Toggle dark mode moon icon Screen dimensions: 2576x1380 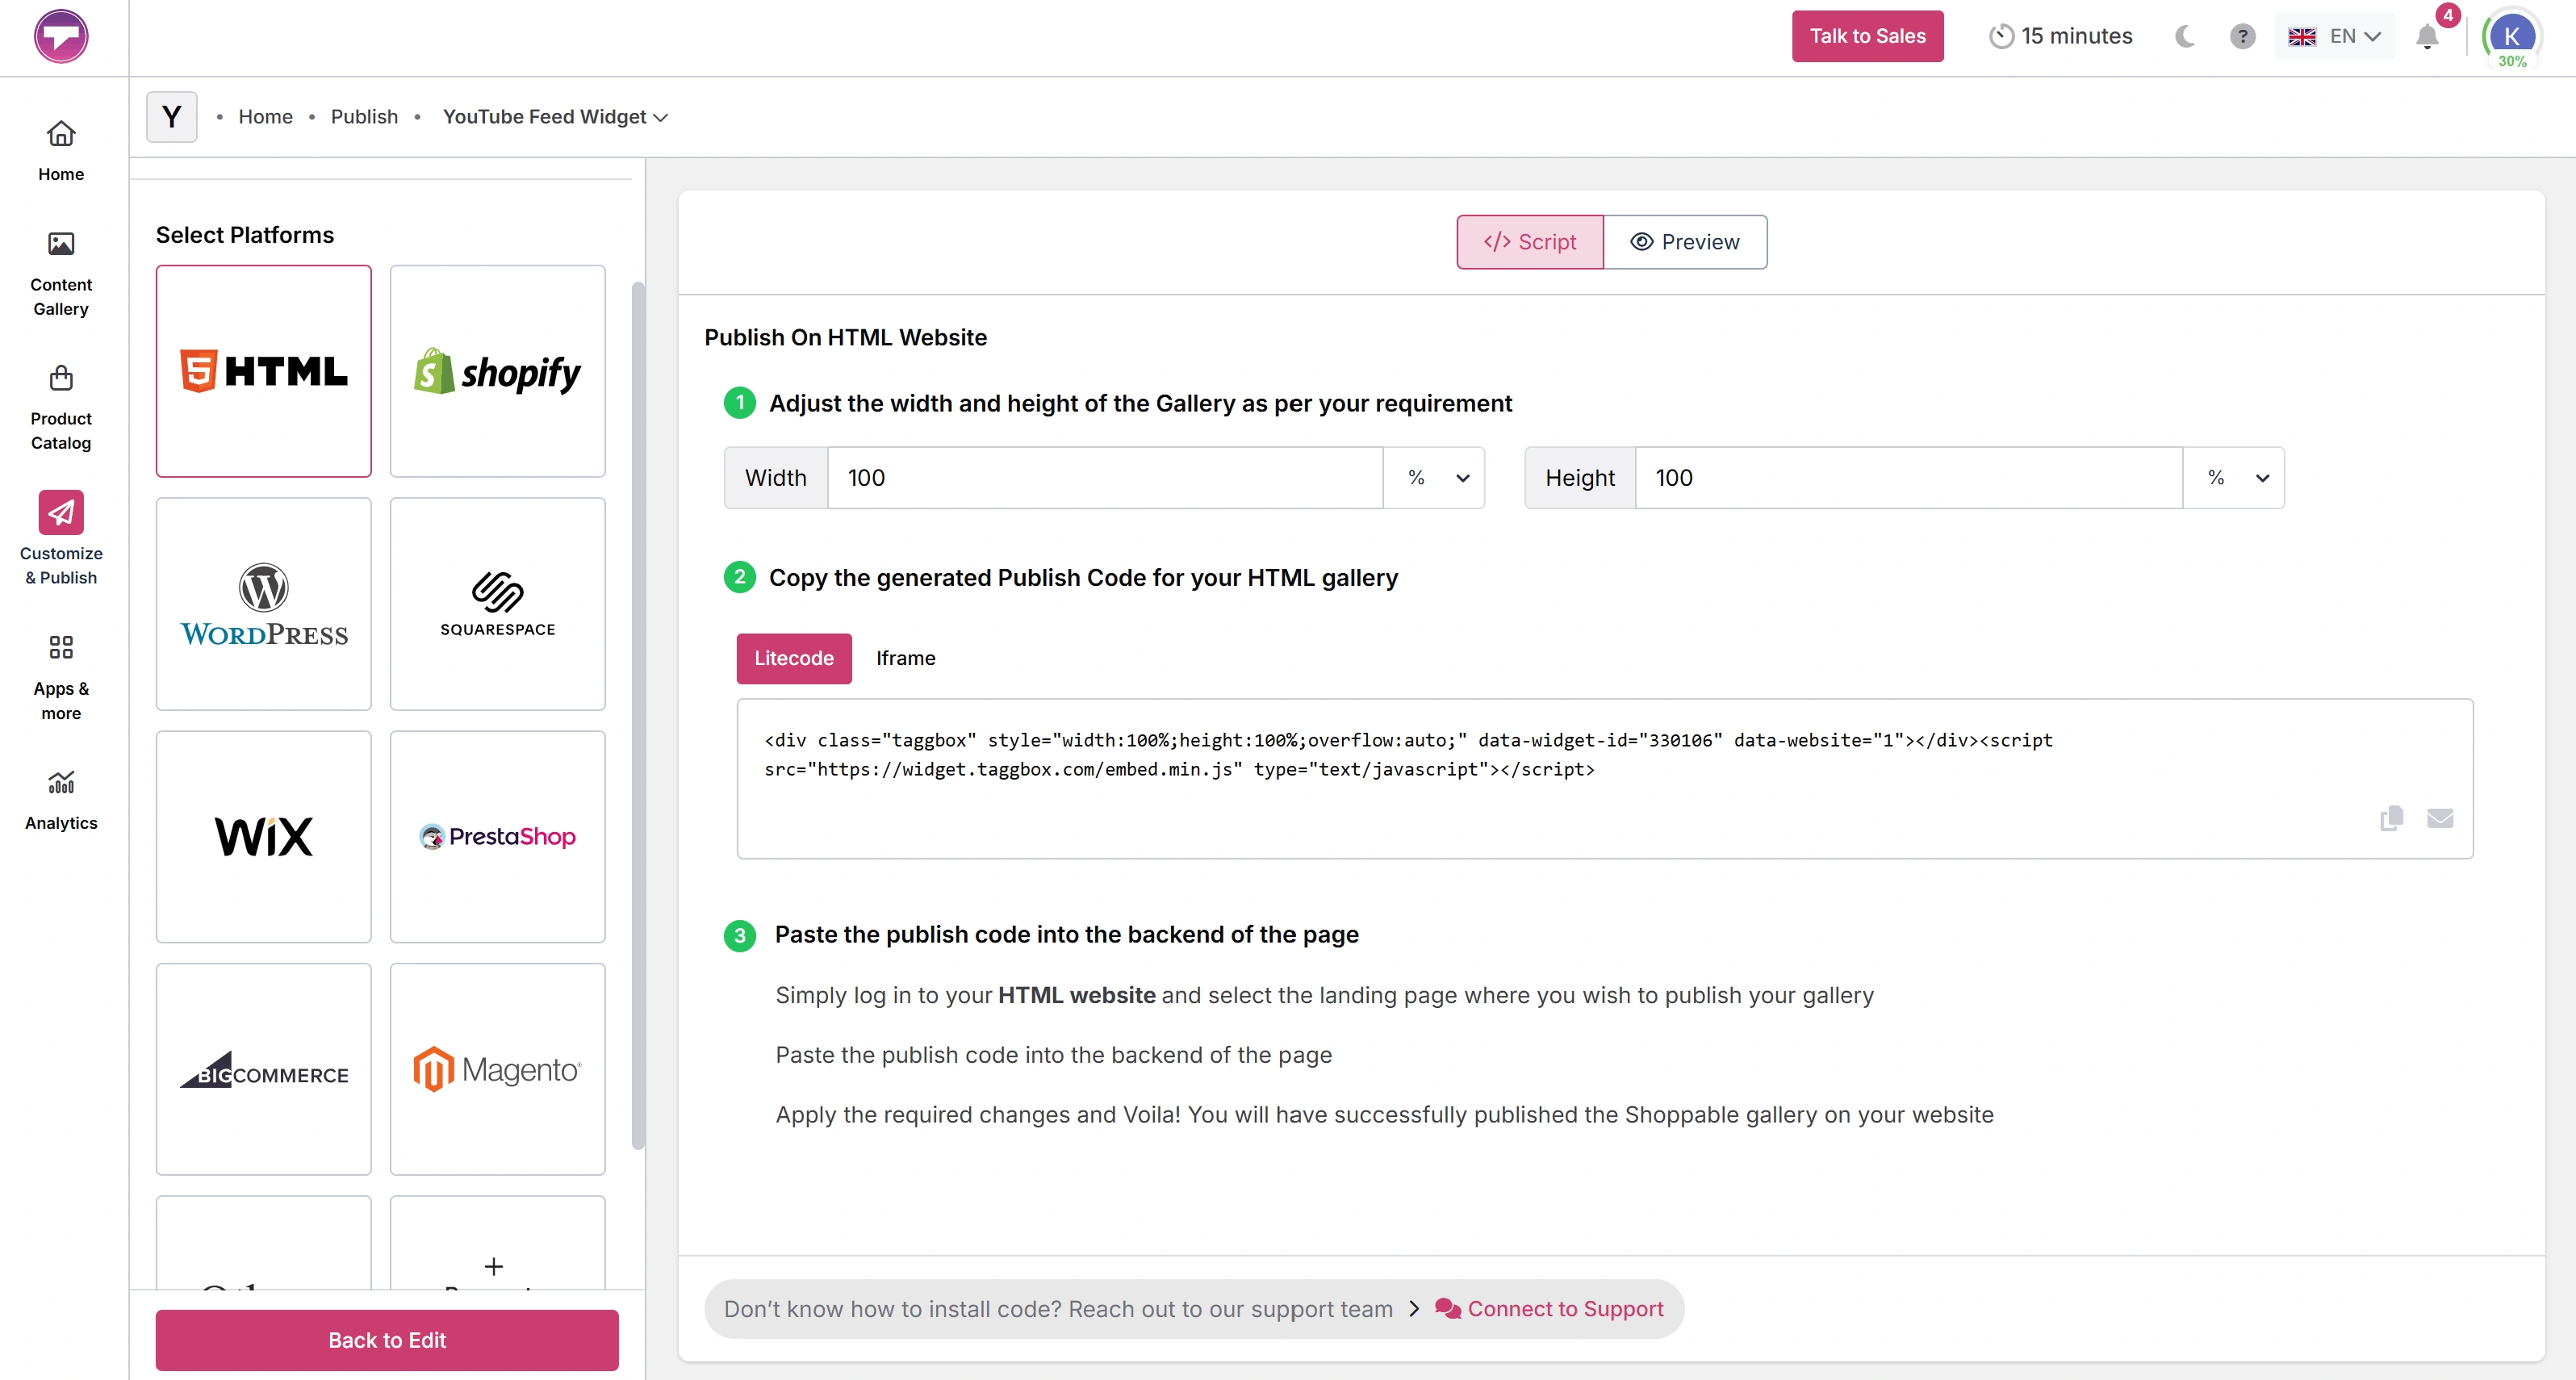(x=2185, y=36)
